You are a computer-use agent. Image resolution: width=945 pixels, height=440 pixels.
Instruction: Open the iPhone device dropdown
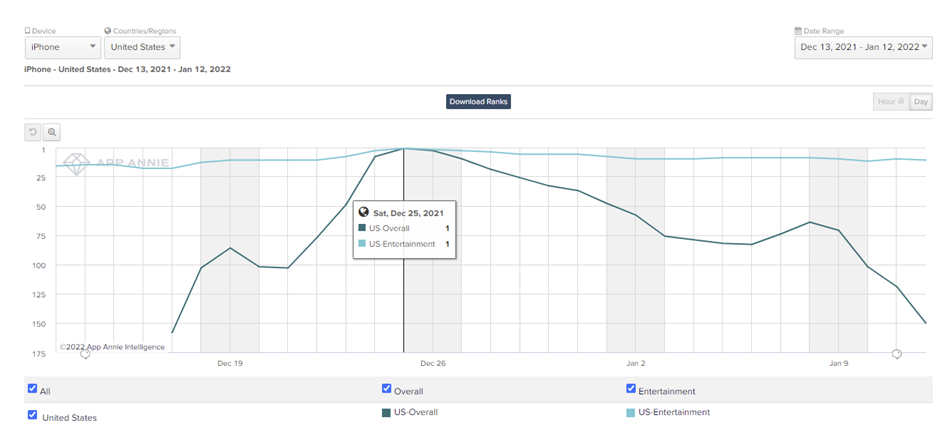(62, 47)
